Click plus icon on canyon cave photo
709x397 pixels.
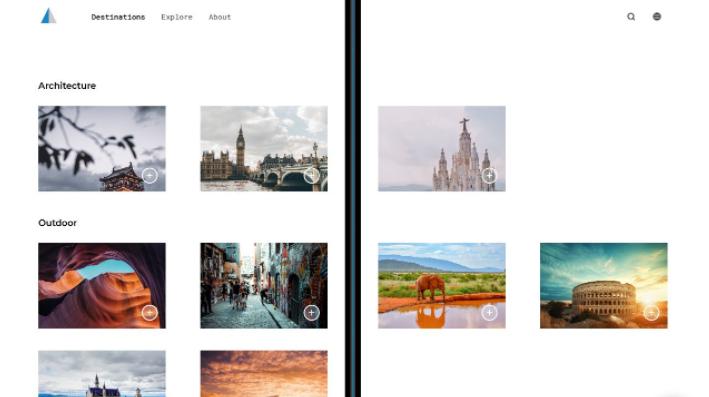150,312
